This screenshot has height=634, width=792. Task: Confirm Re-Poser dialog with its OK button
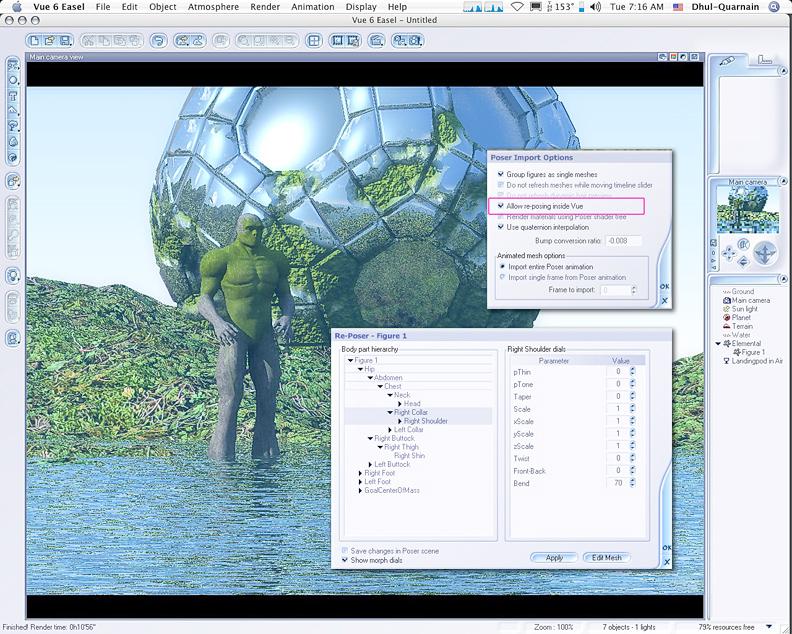(667, 548)
